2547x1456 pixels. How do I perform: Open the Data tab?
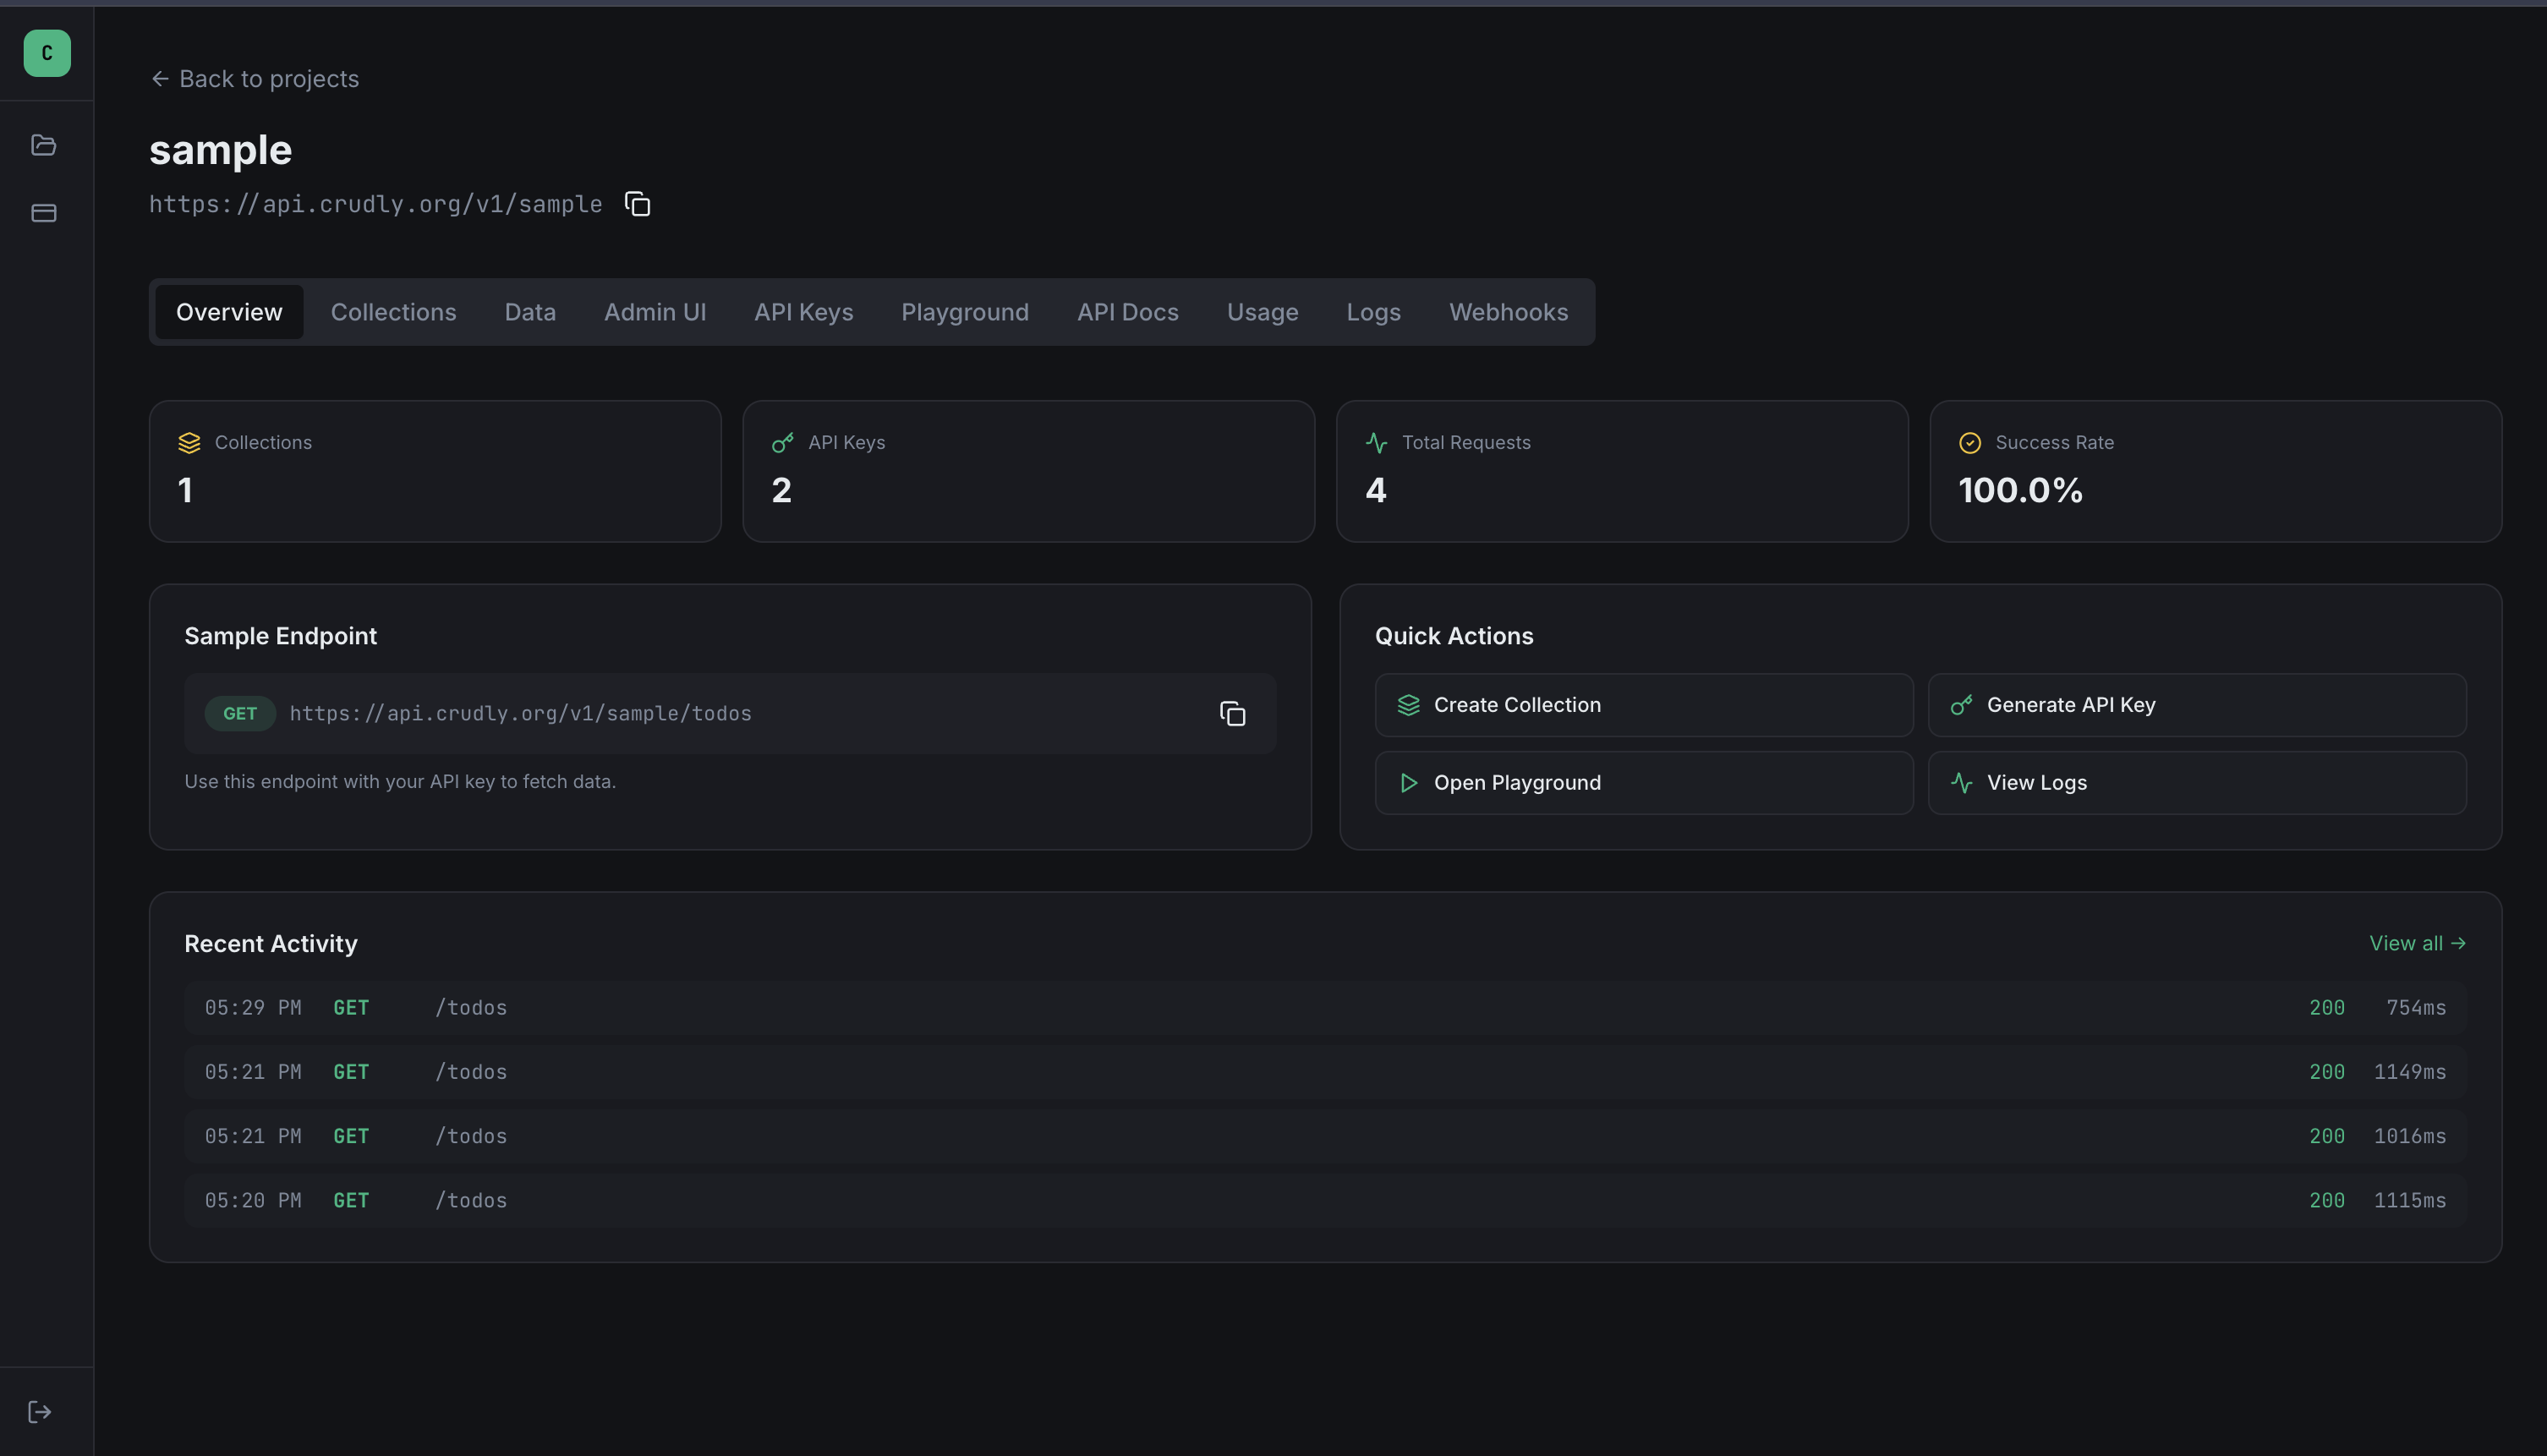(x=530, y=312)
